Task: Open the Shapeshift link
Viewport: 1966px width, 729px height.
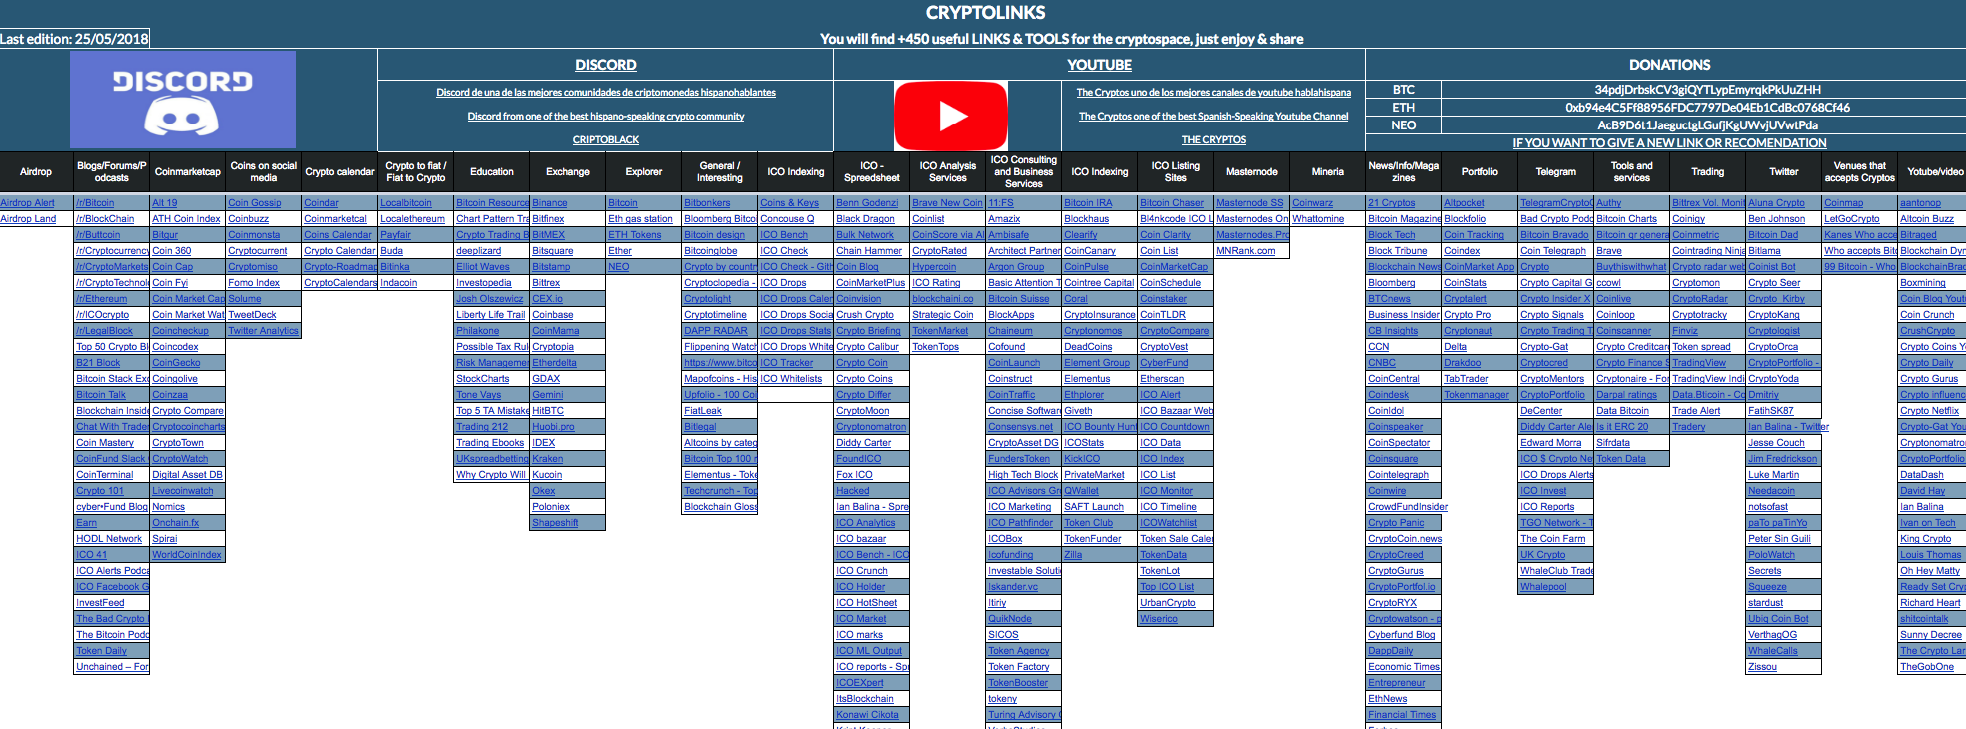Action: point(555,523)
